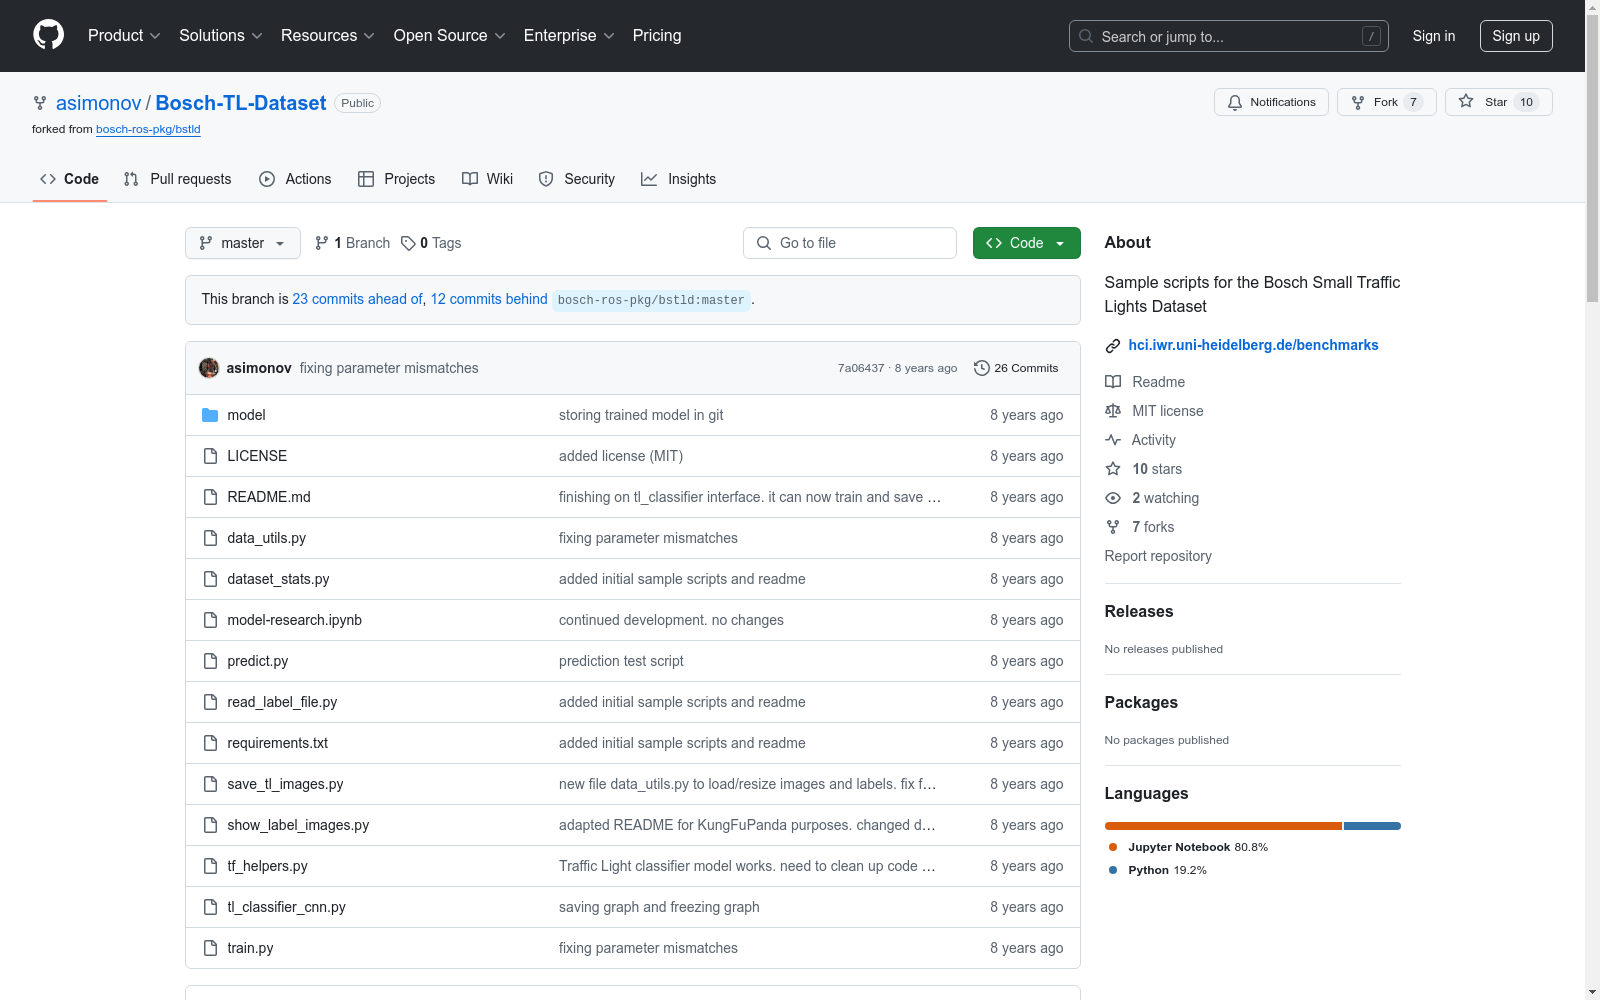
Task: Click the repository fork icon beside asimonov
Action: click(x=40, y=103)
